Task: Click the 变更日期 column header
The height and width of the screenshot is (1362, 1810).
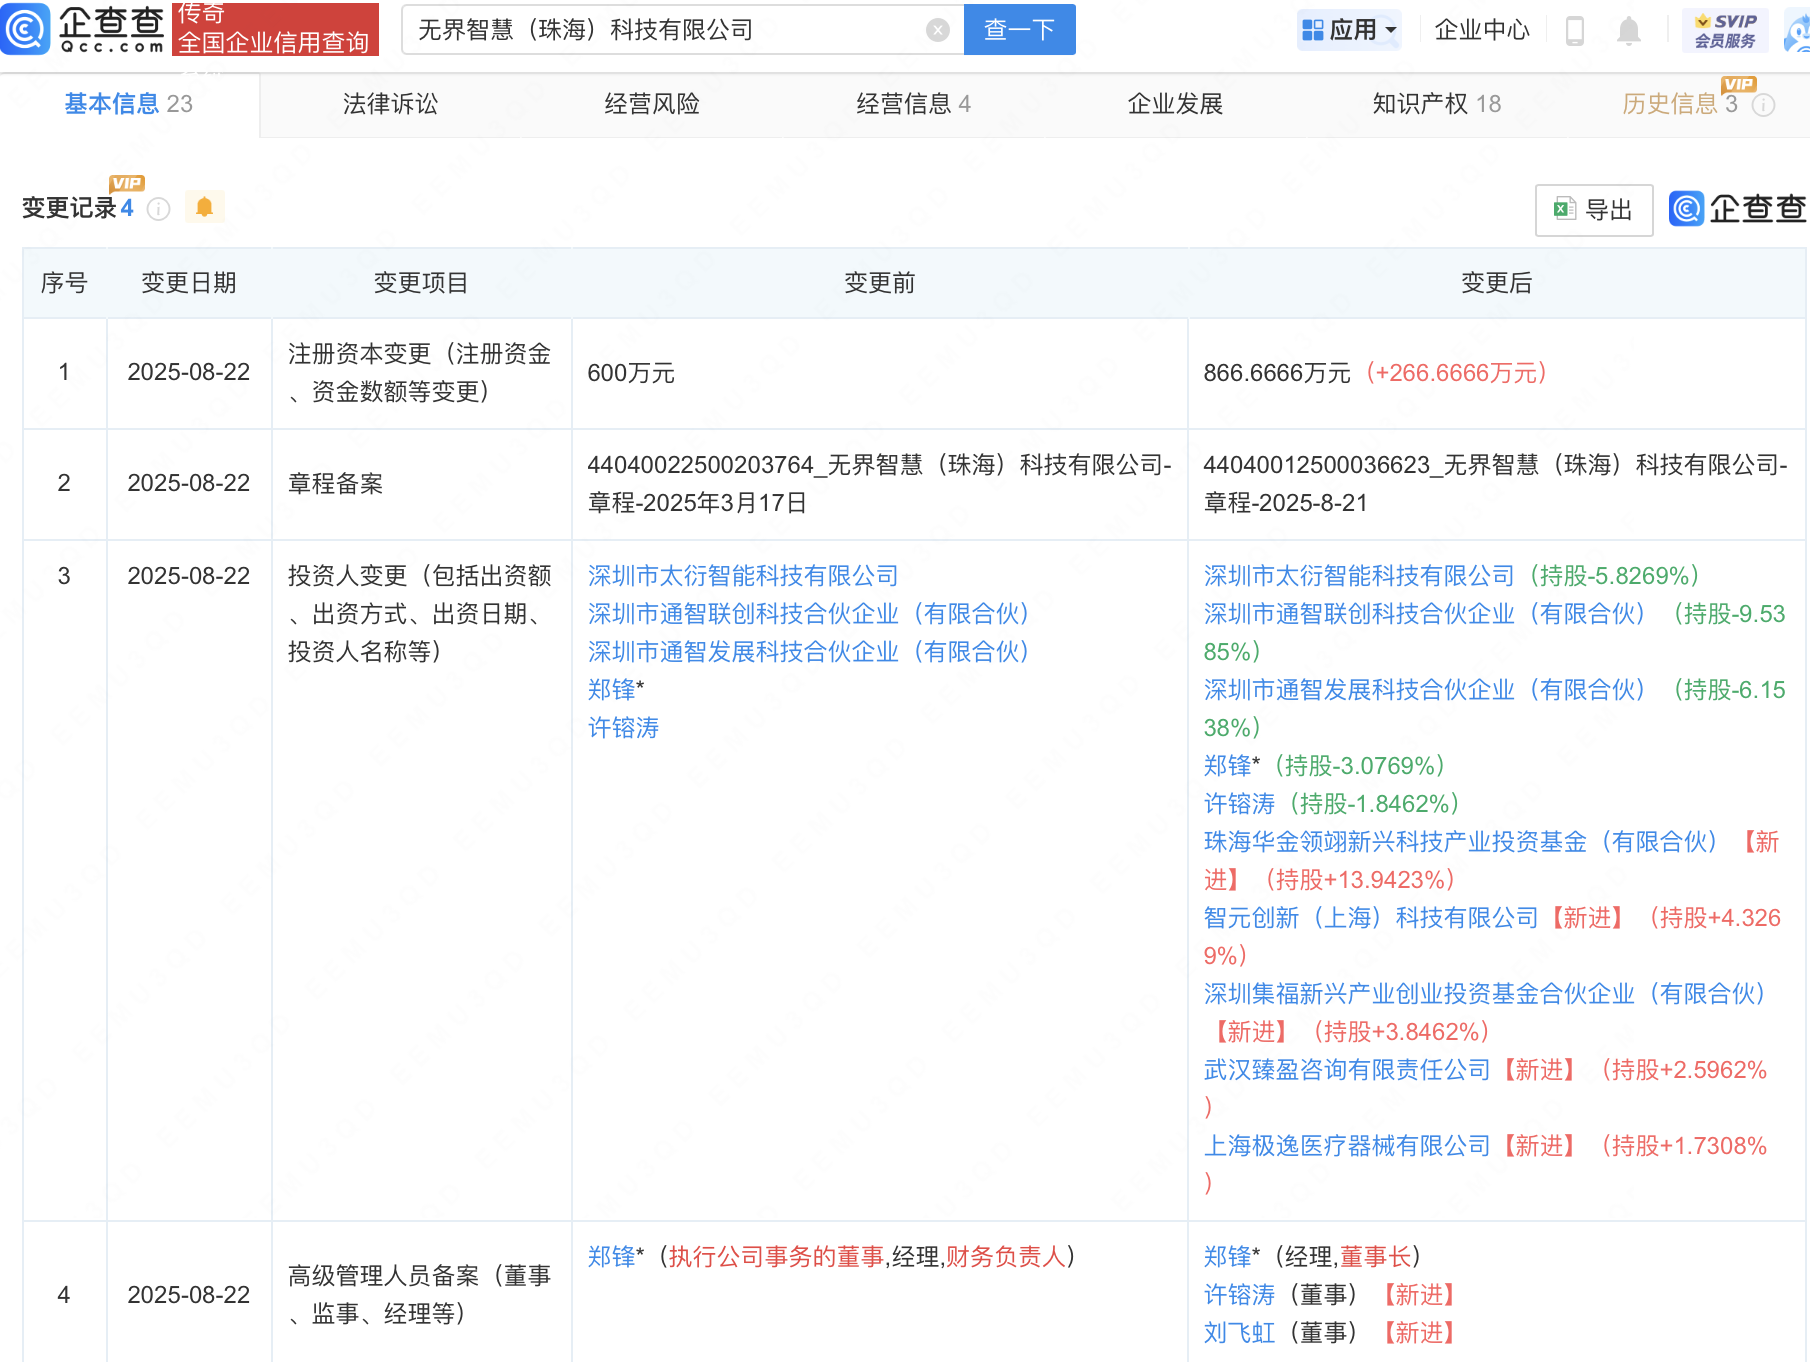Action: click(189, 283)
